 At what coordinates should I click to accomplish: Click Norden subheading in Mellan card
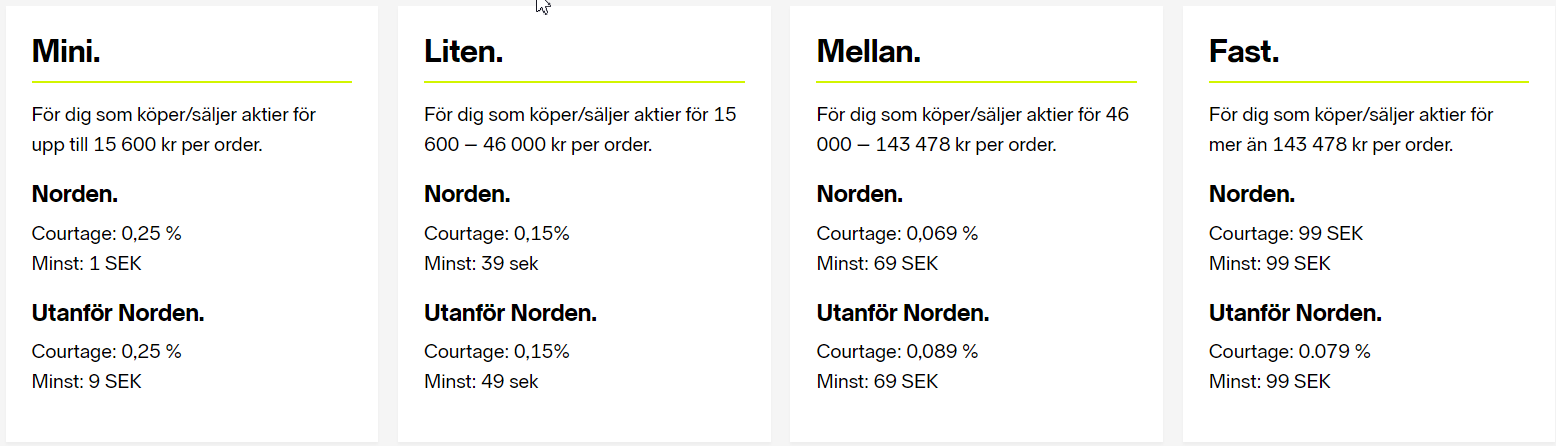tap(860, 194)
